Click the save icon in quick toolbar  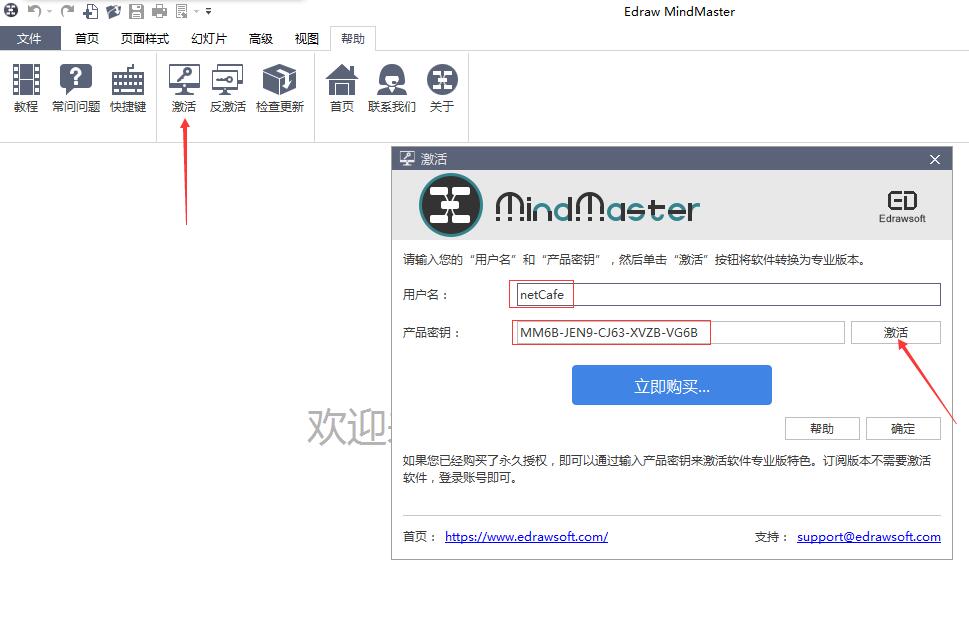click(135, 12)
